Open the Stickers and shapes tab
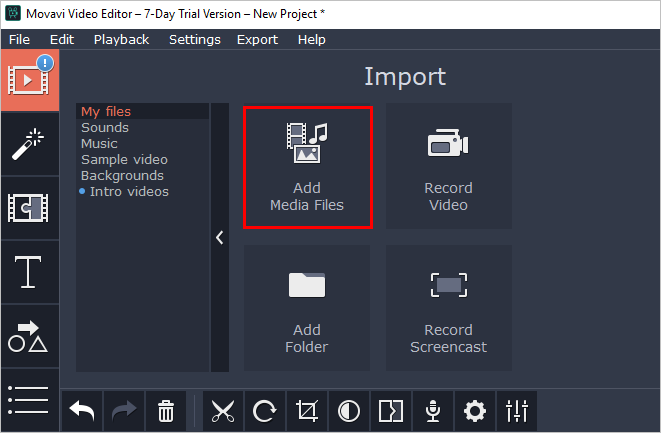The height and width of the screenshot is (433, 661). [30, 336]
